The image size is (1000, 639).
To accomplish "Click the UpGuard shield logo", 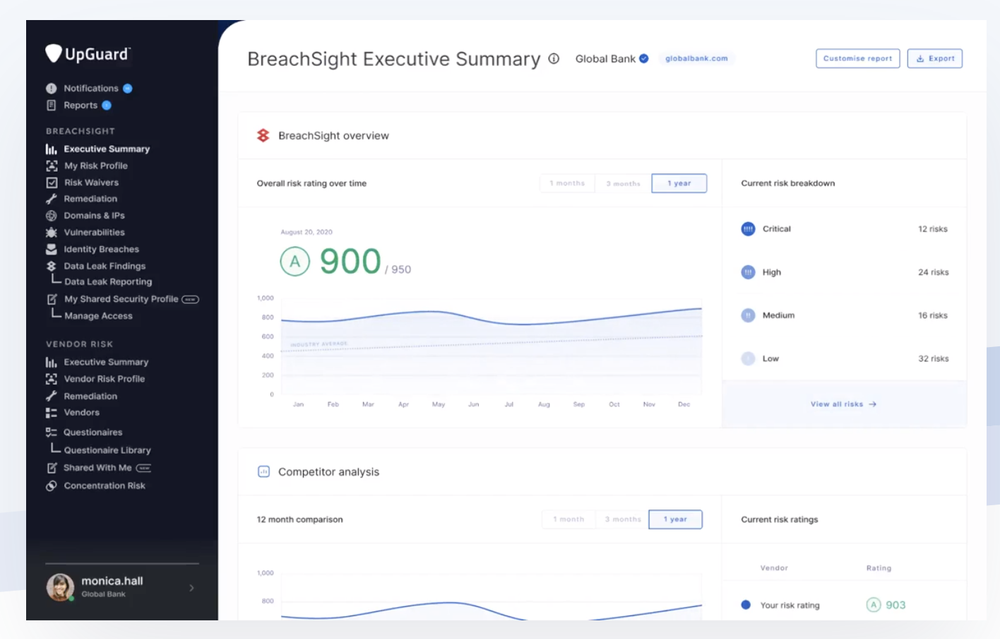I will [54, 54].
